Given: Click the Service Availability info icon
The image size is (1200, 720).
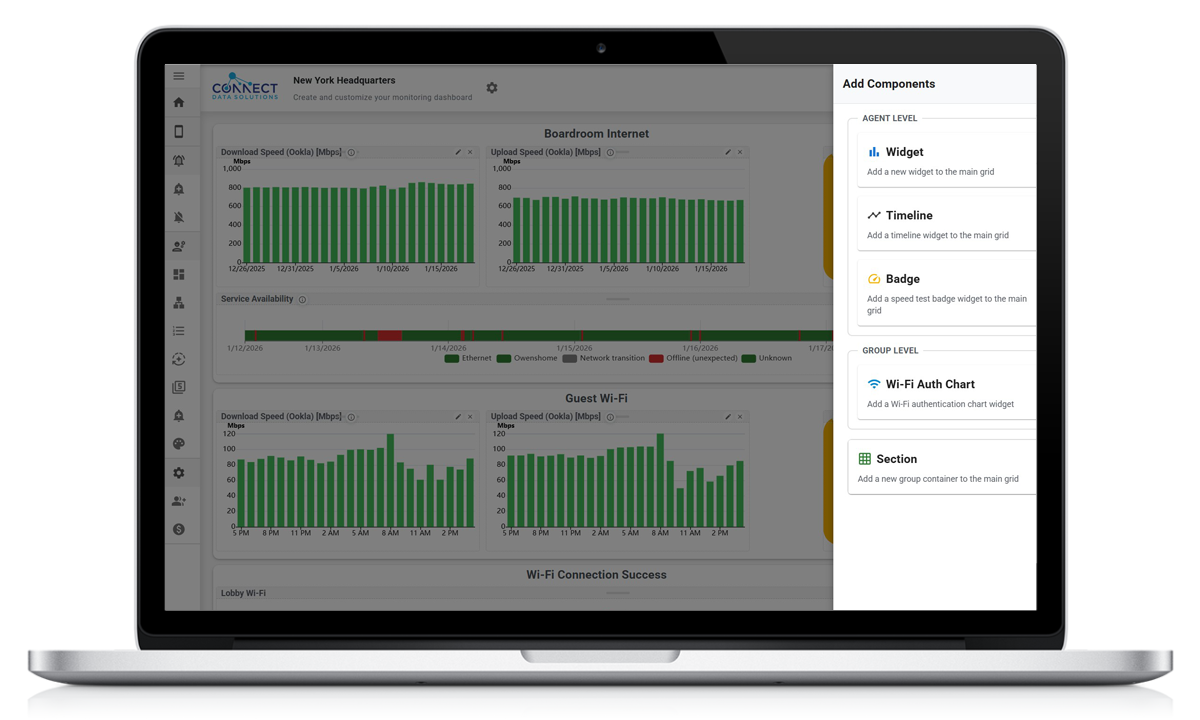Looking at the screenshot, I should pyautogui.click(x=302, y=299).
